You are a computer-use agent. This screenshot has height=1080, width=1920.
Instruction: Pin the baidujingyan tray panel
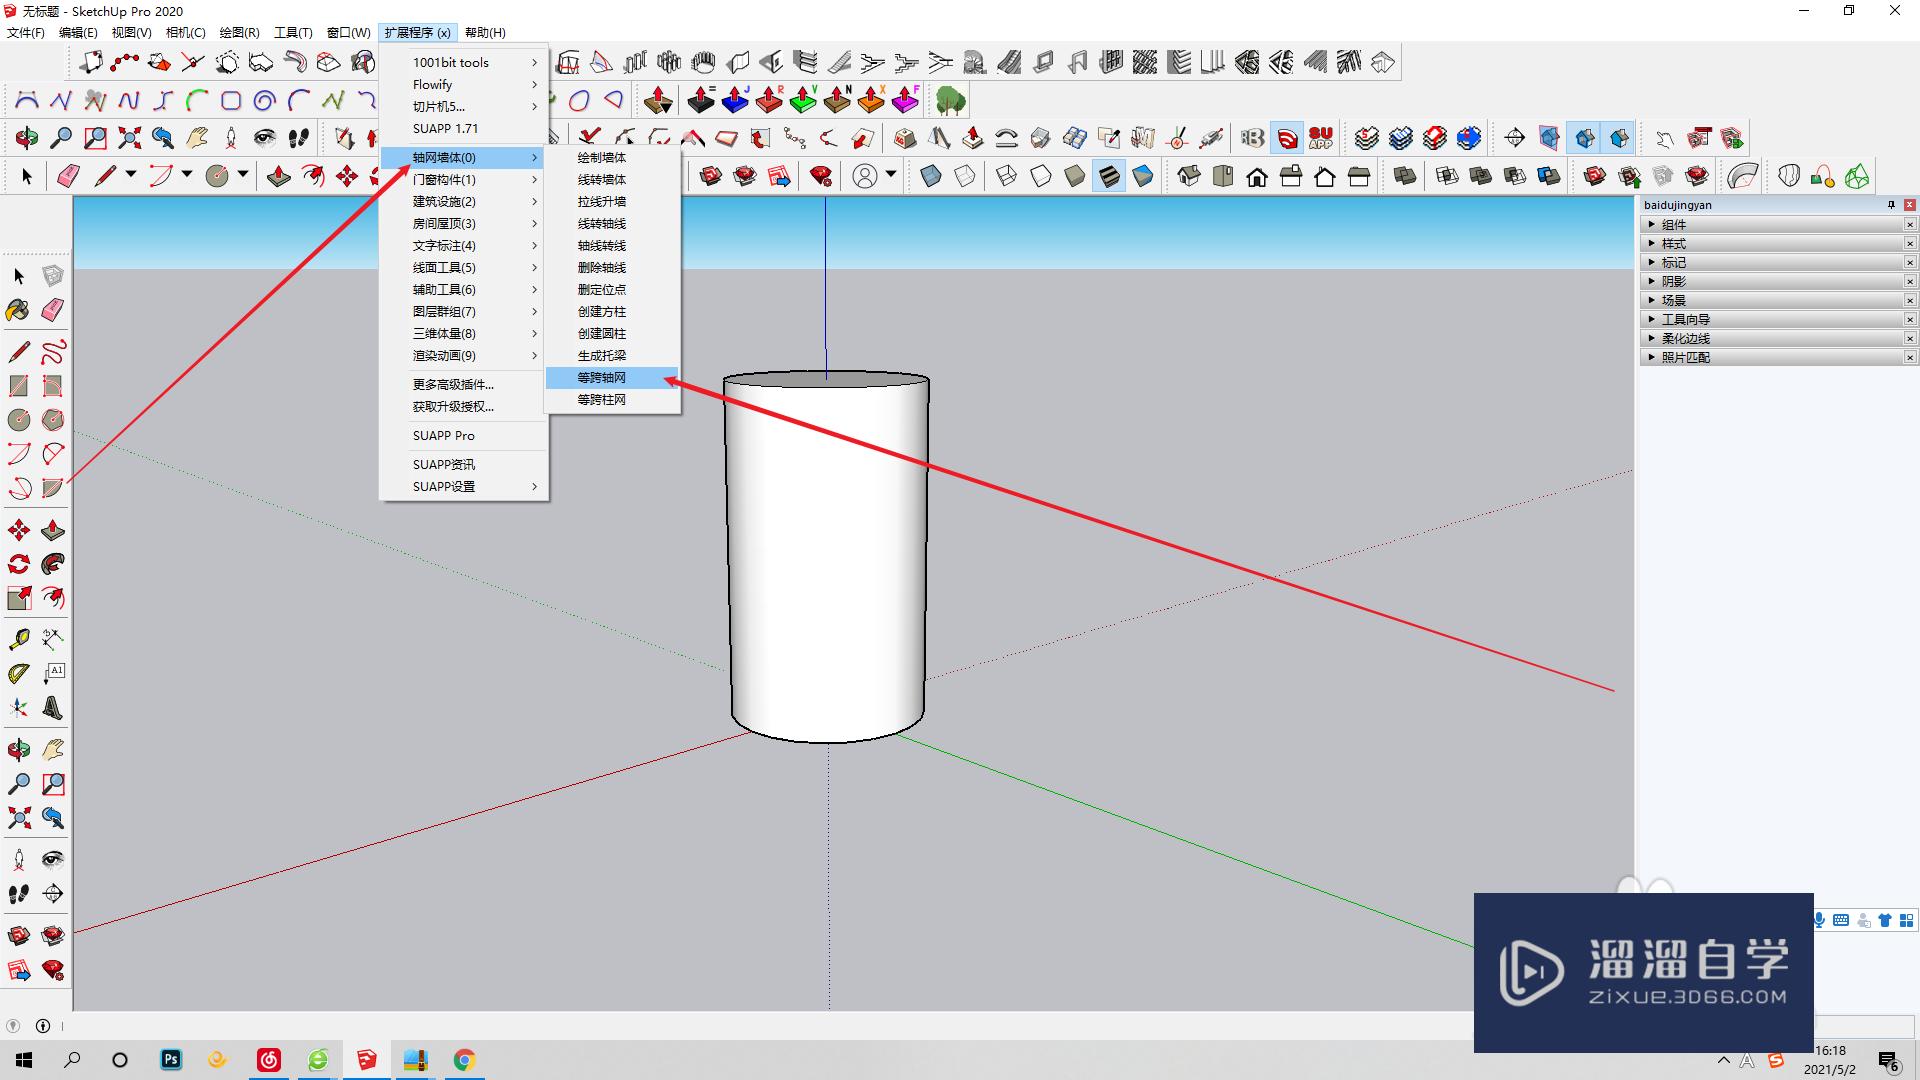tap(1891, 205)
